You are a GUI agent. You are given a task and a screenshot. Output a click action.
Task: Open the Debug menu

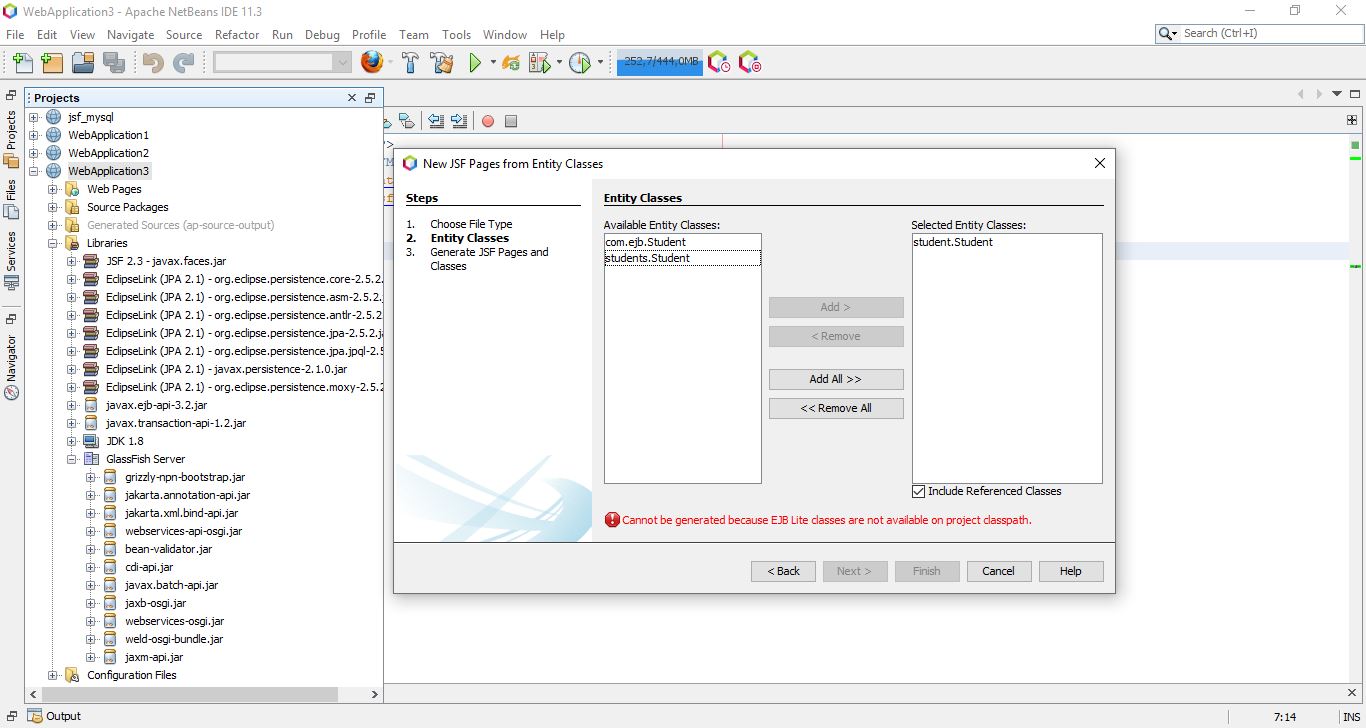[x=322, y=34]
